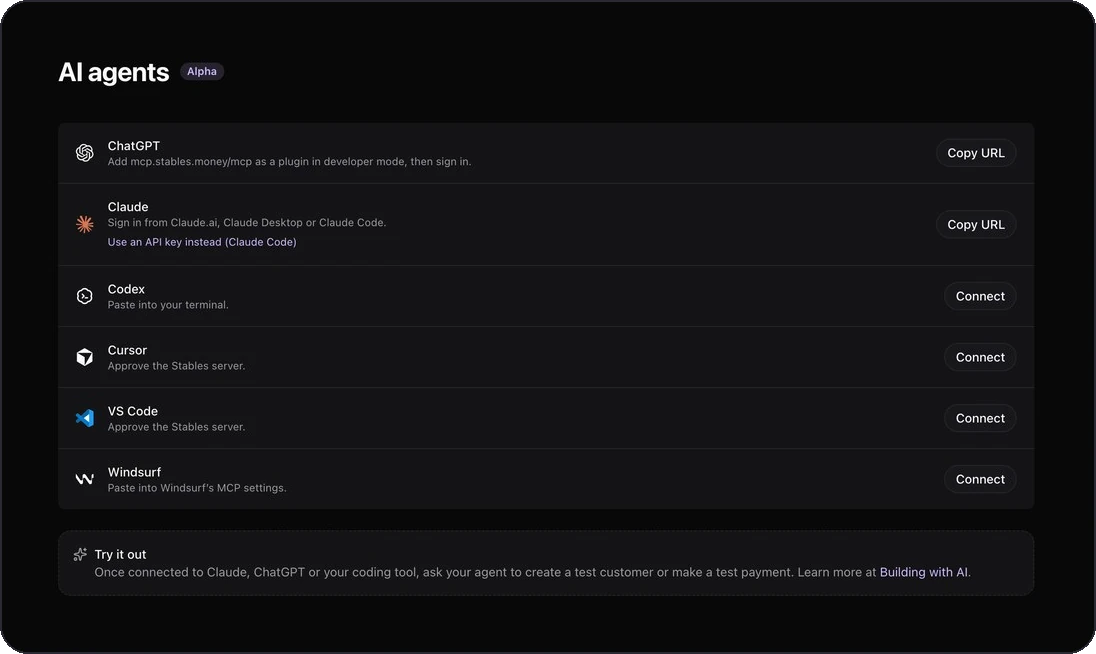Open the Building with AI link

[923, 572]
